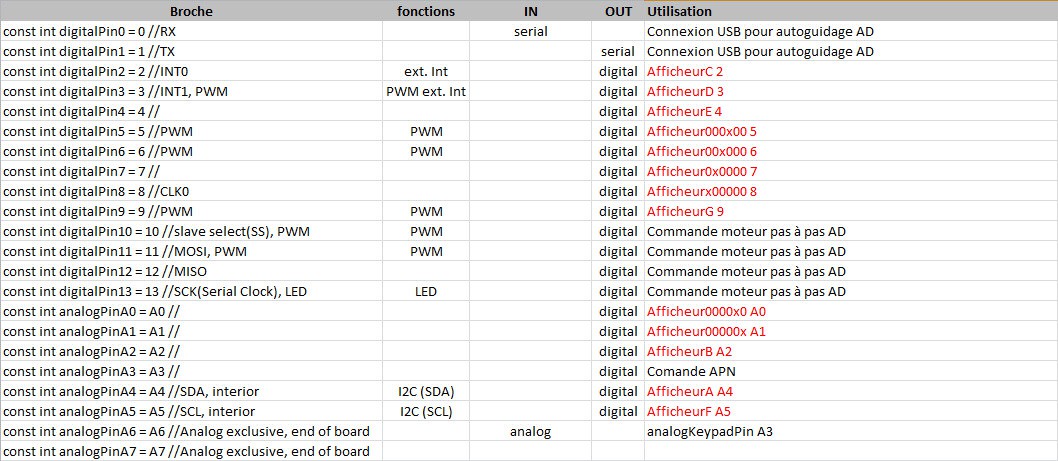
Task: Click the "LED" function cell
Action: [426, 291]
